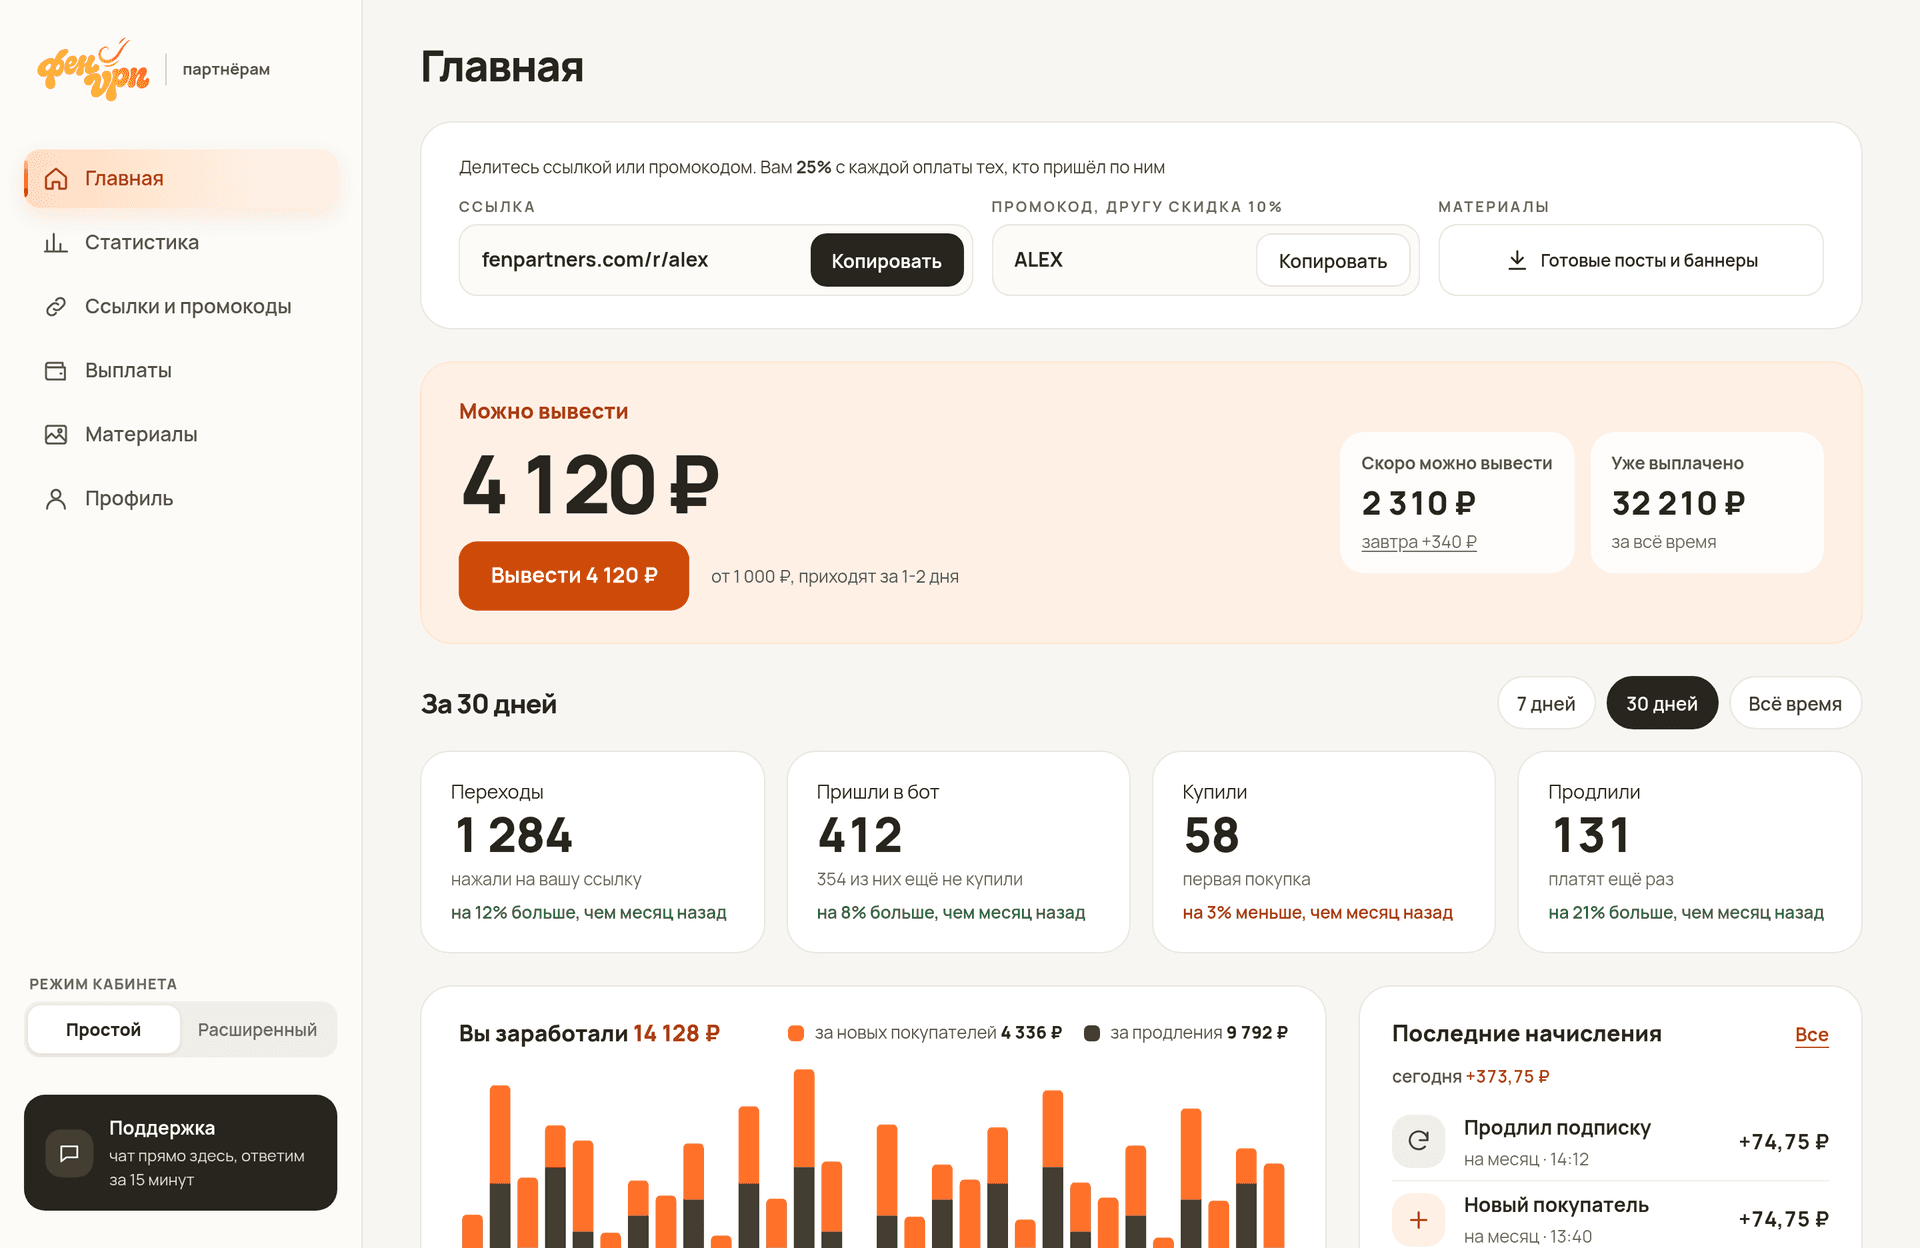Select the Продлил подписку accrual row
Viewport: 1920px width, 1248px height.
[1610, 1142]
